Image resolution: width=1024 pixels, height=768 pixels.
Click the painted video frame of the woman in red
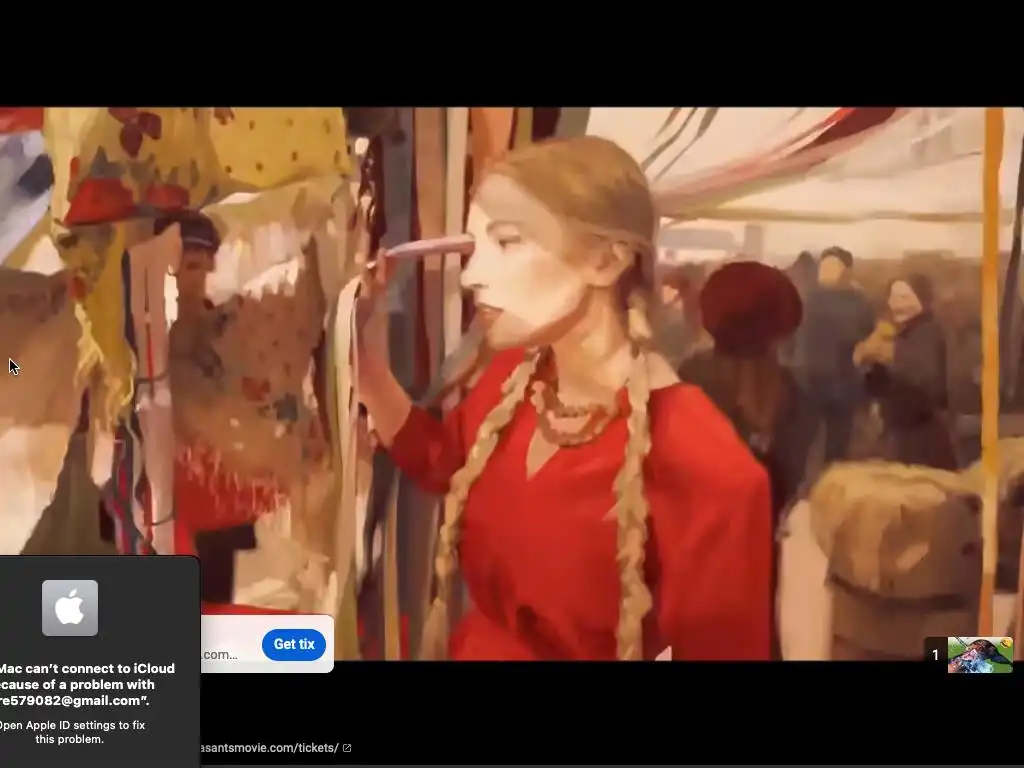click(x=512, y=383)
